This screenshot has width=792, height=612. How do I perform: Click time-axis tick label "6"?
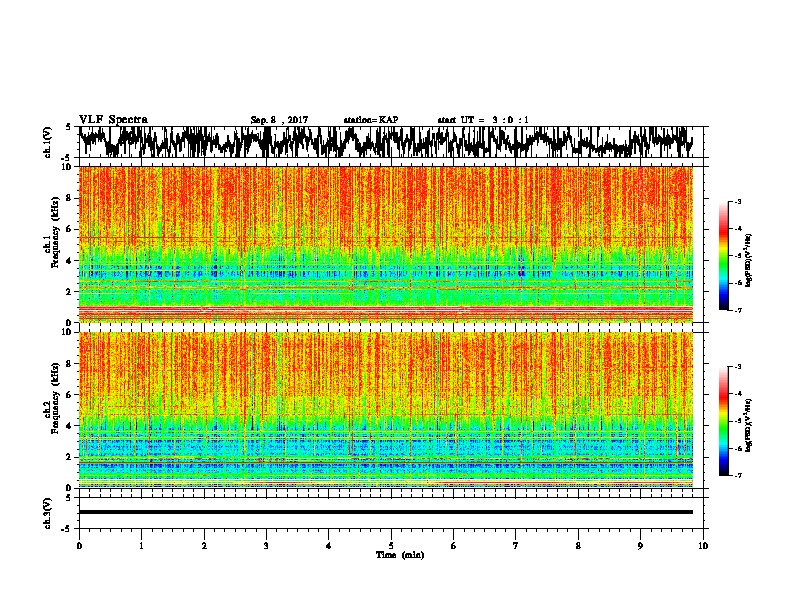point(453,546)
